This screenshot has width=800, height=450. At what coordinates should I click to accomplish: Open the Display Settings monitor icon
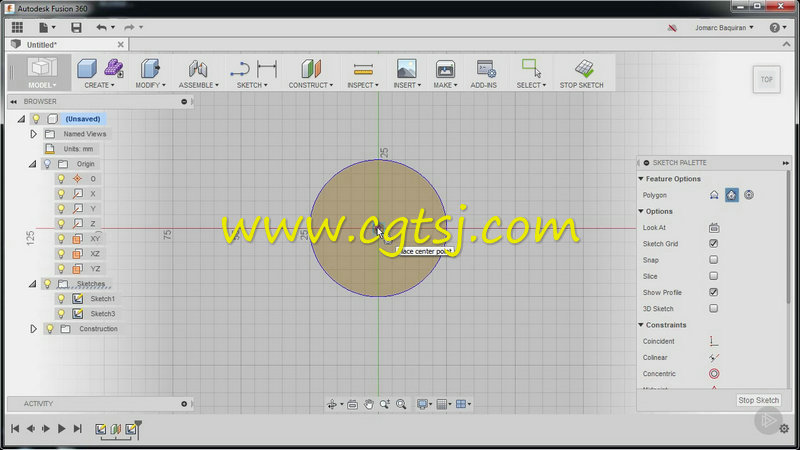[422, 404]
